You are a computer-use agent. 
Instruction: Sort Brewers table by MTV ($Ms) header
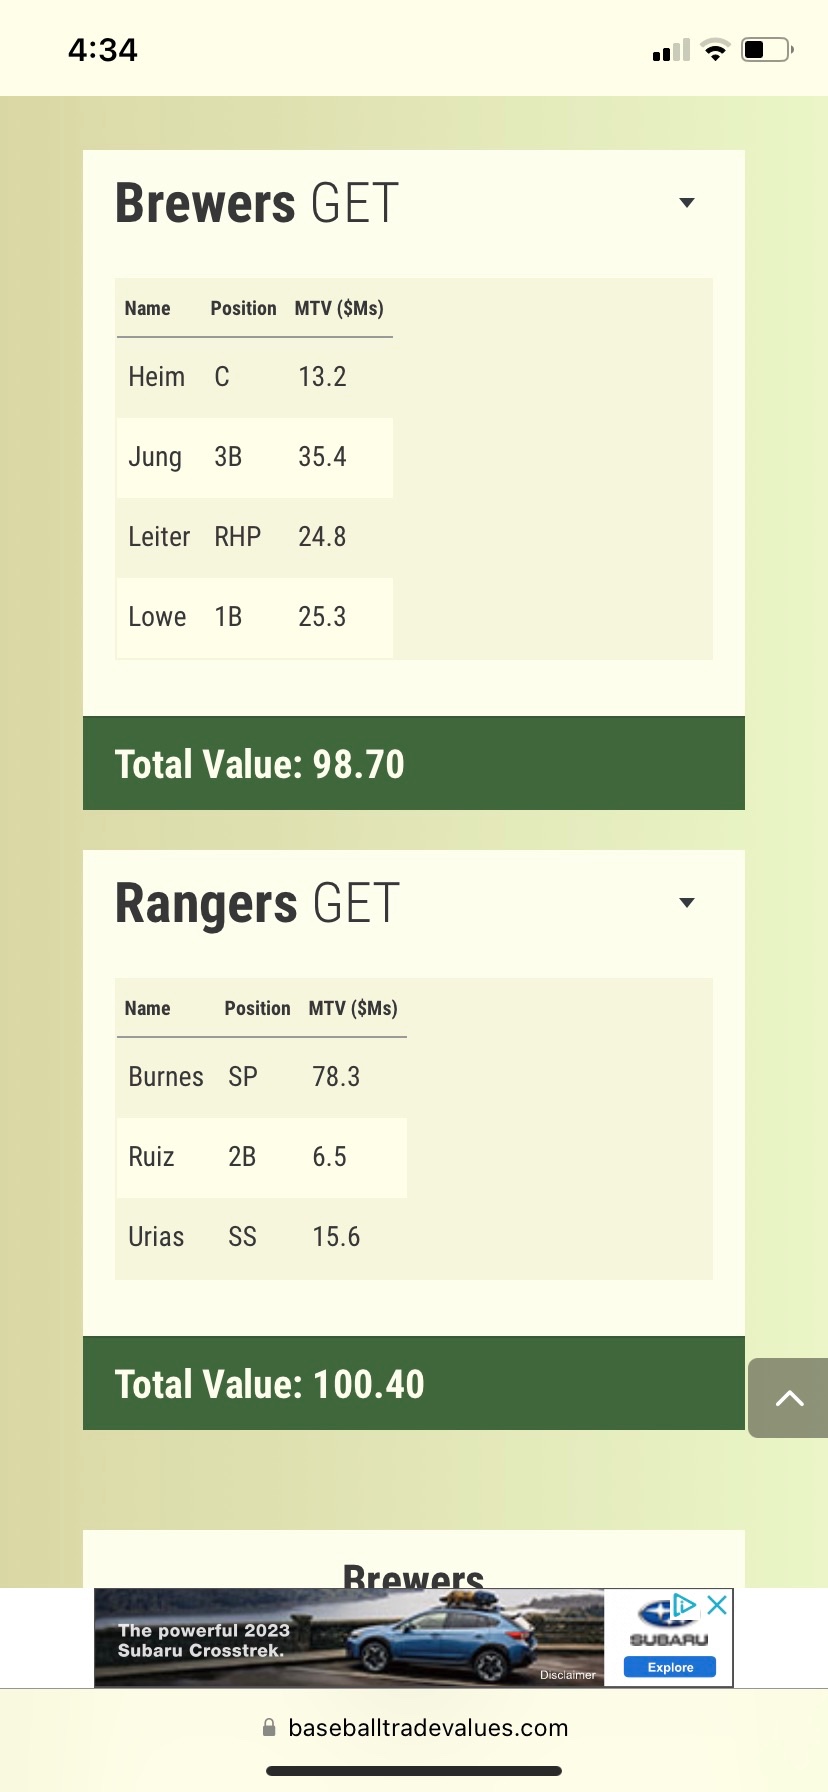tap(339, 309)
